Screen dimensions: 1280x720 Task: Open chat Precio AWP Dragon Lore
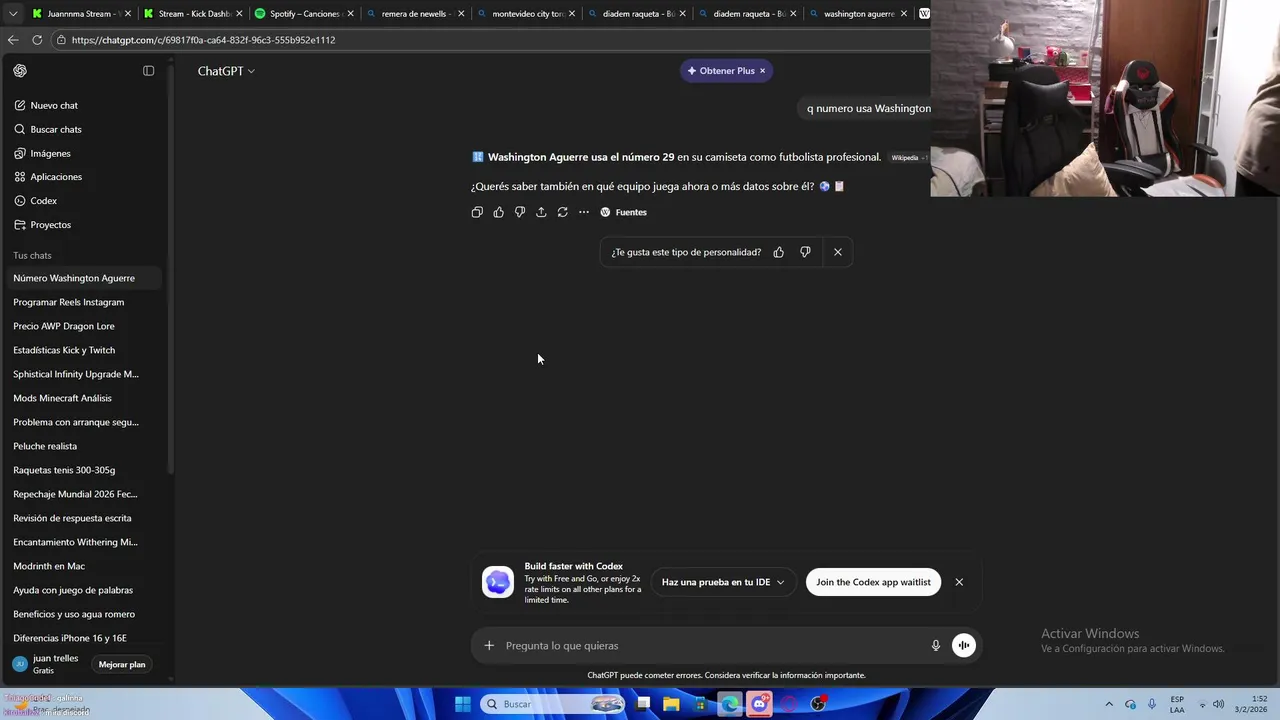[x=82, y=326]
